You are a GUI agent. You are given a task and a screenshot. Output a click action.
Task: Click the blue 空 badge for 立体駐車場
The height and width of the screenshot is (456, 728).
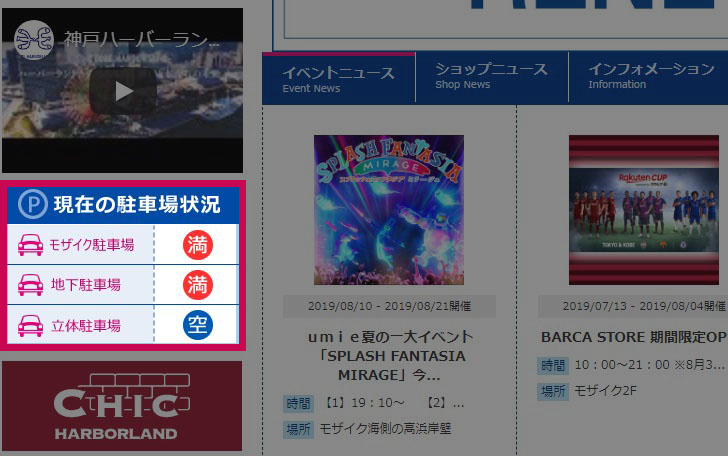(198, 325)
